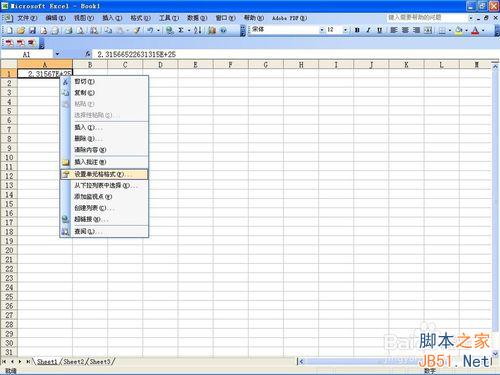Image resolution: width=500 pixels, height=375 pixels.
Task: Click the second Adobe PDF toolbar icon
Action: click(21, 43)
